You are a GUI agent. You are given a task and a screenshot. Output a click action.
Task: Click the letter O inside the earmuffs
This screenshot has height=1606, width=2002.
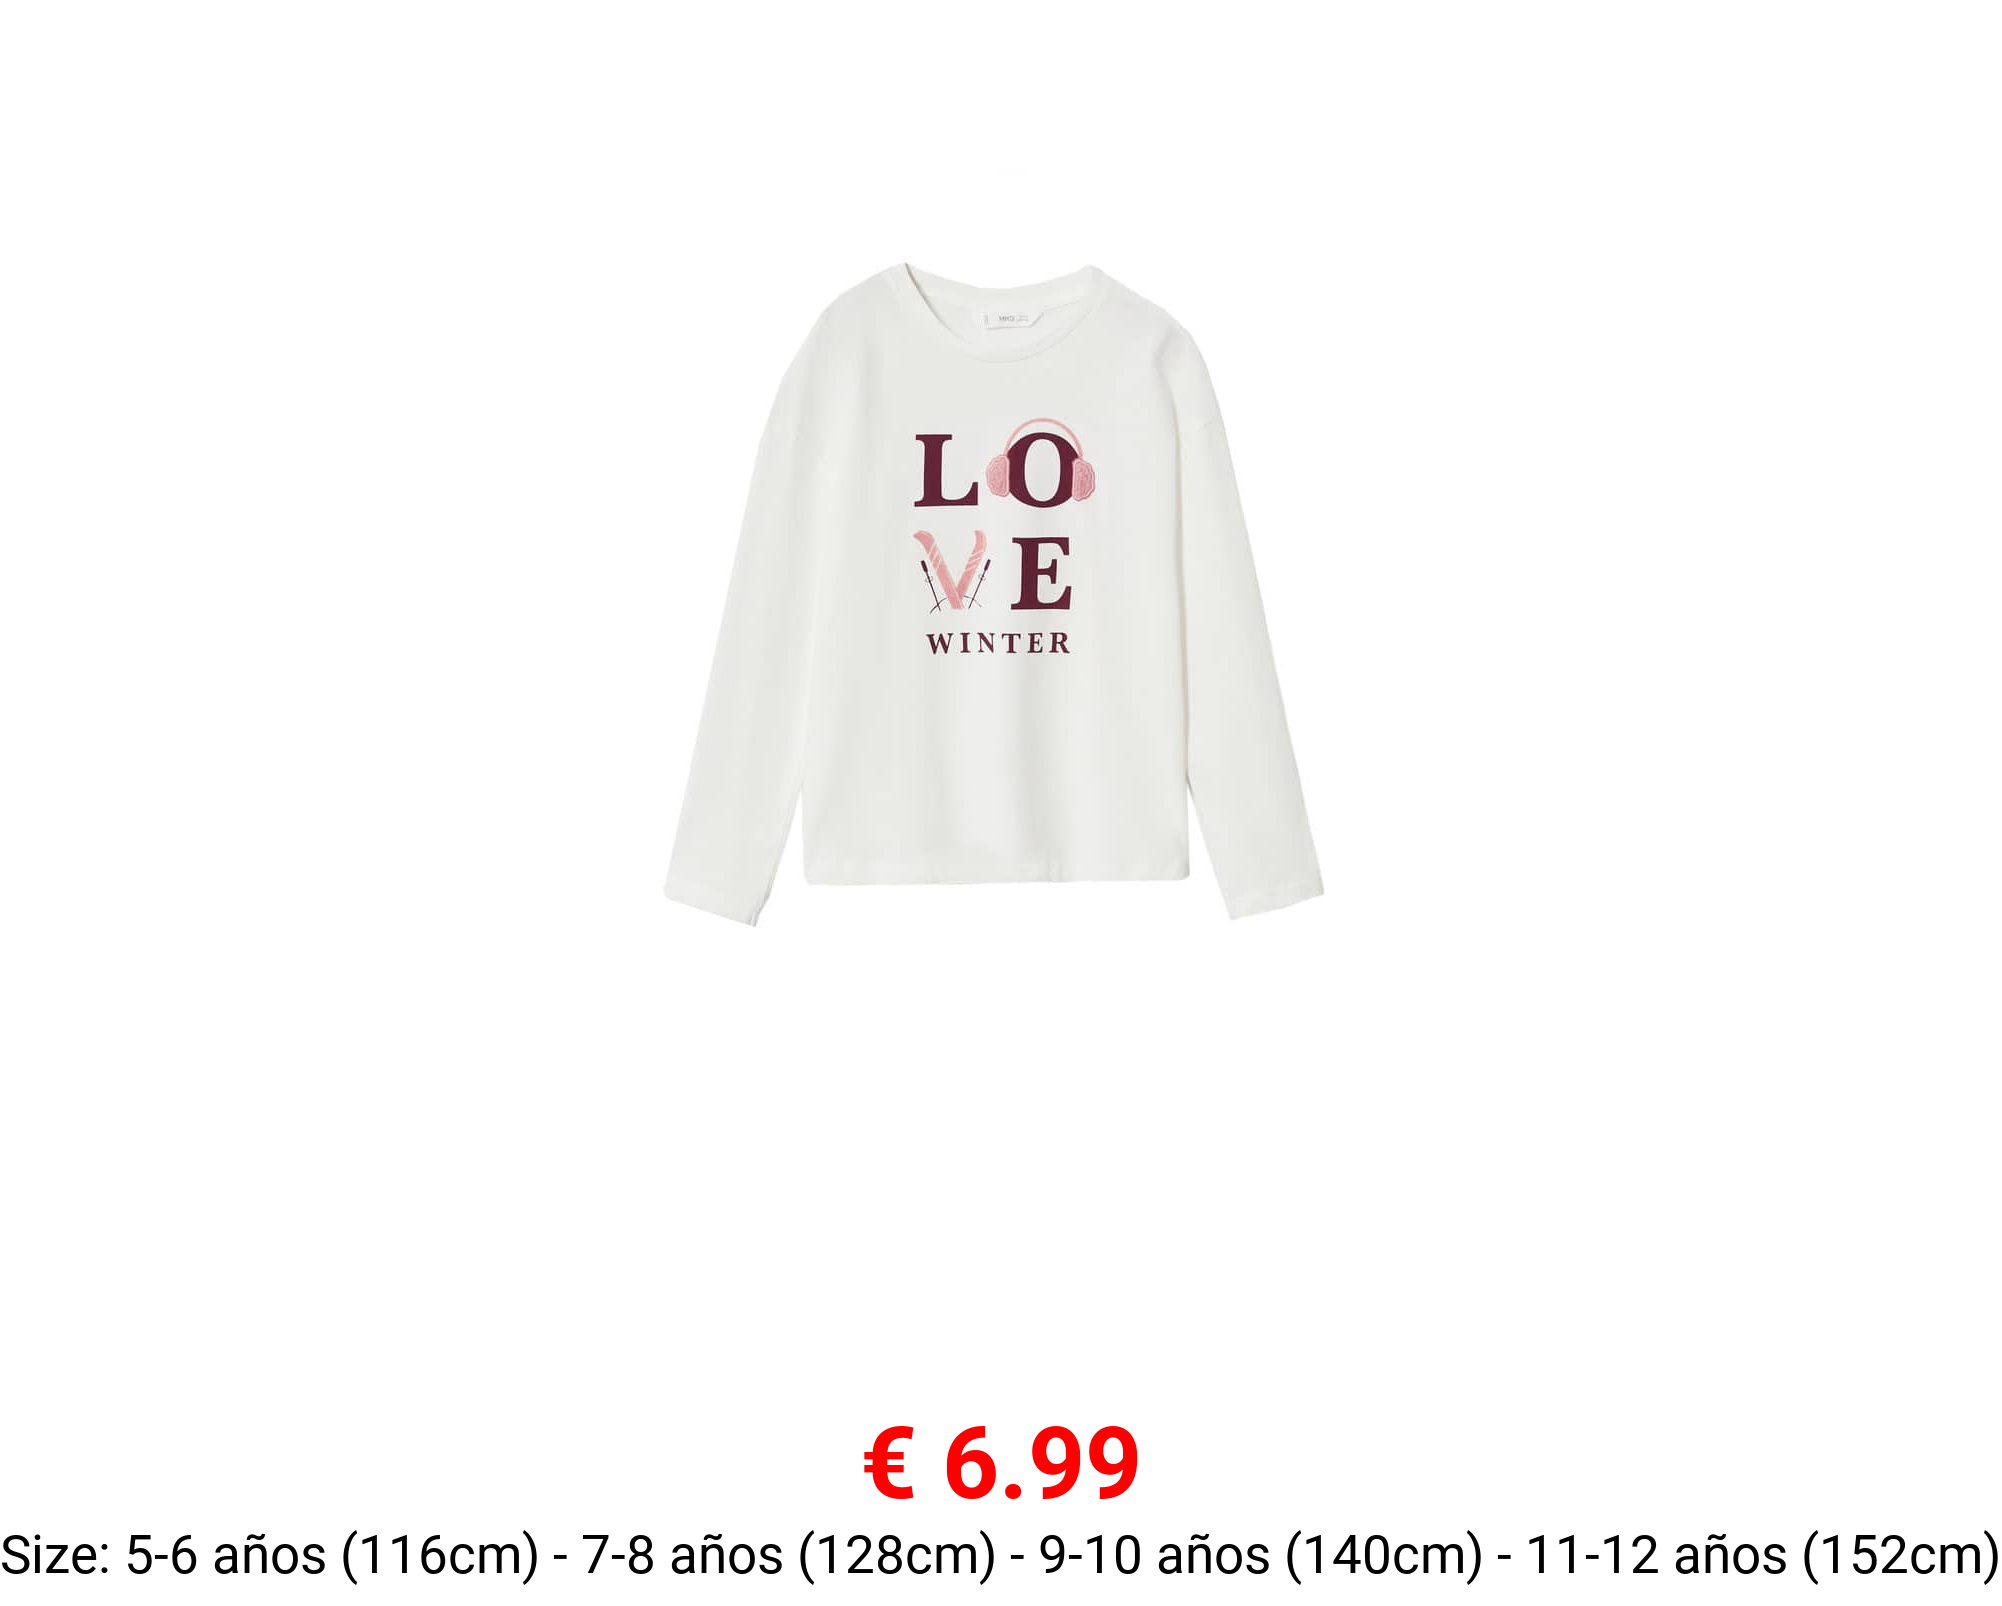(1042, 471)
